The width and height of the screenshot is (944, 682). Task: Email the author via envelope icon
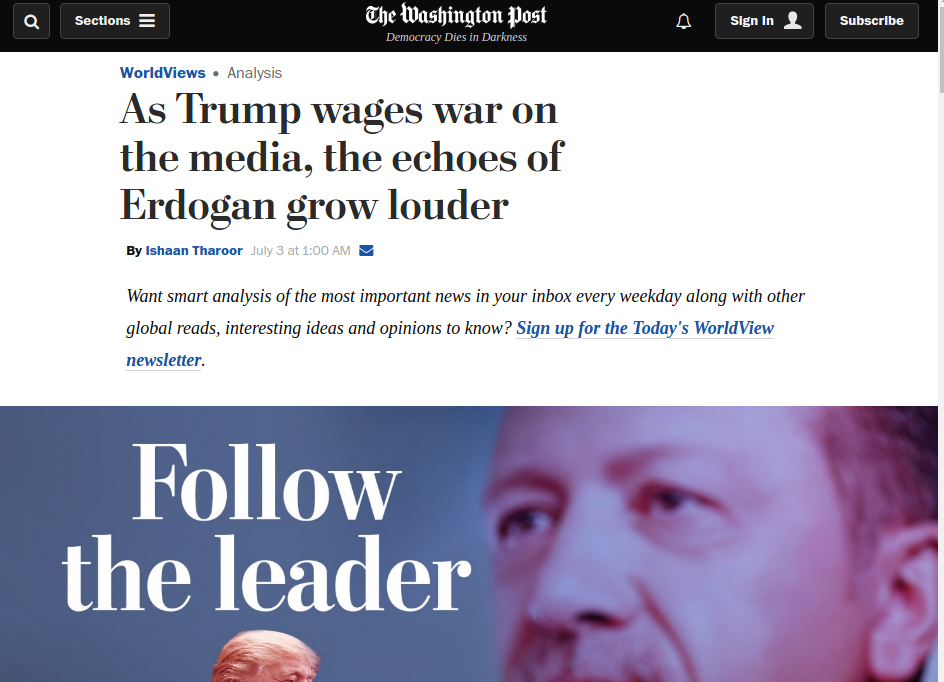click(366, 250)
